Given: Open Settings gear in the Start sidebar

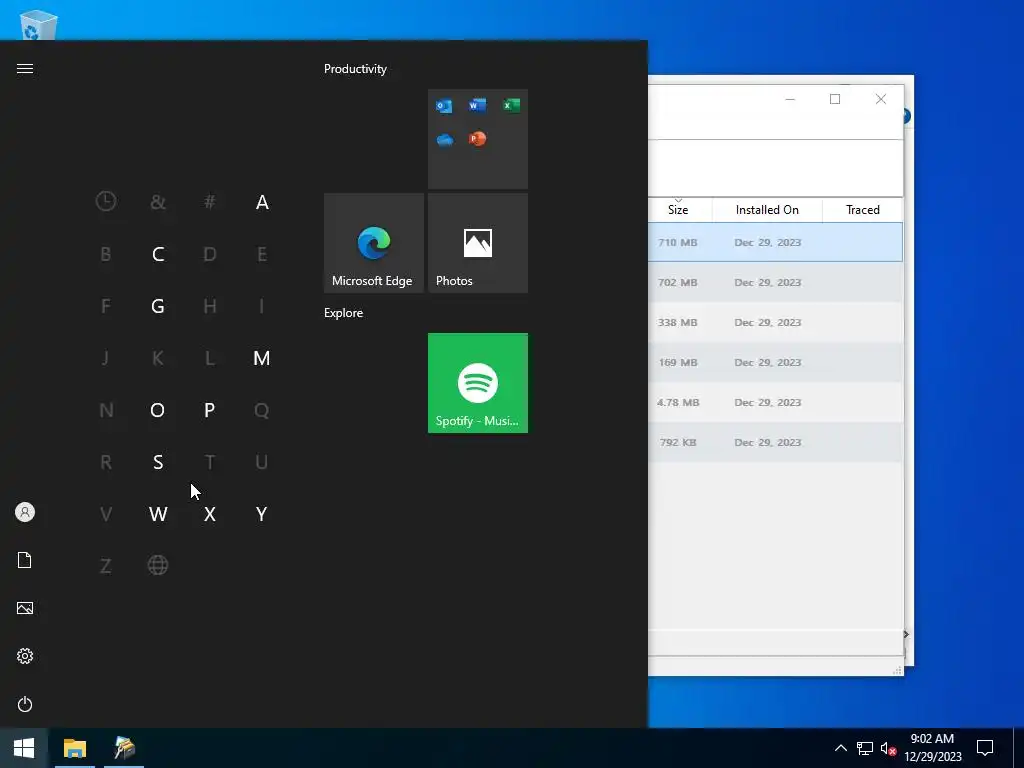Looking at the screenshot, I should [x=25, y=656].
